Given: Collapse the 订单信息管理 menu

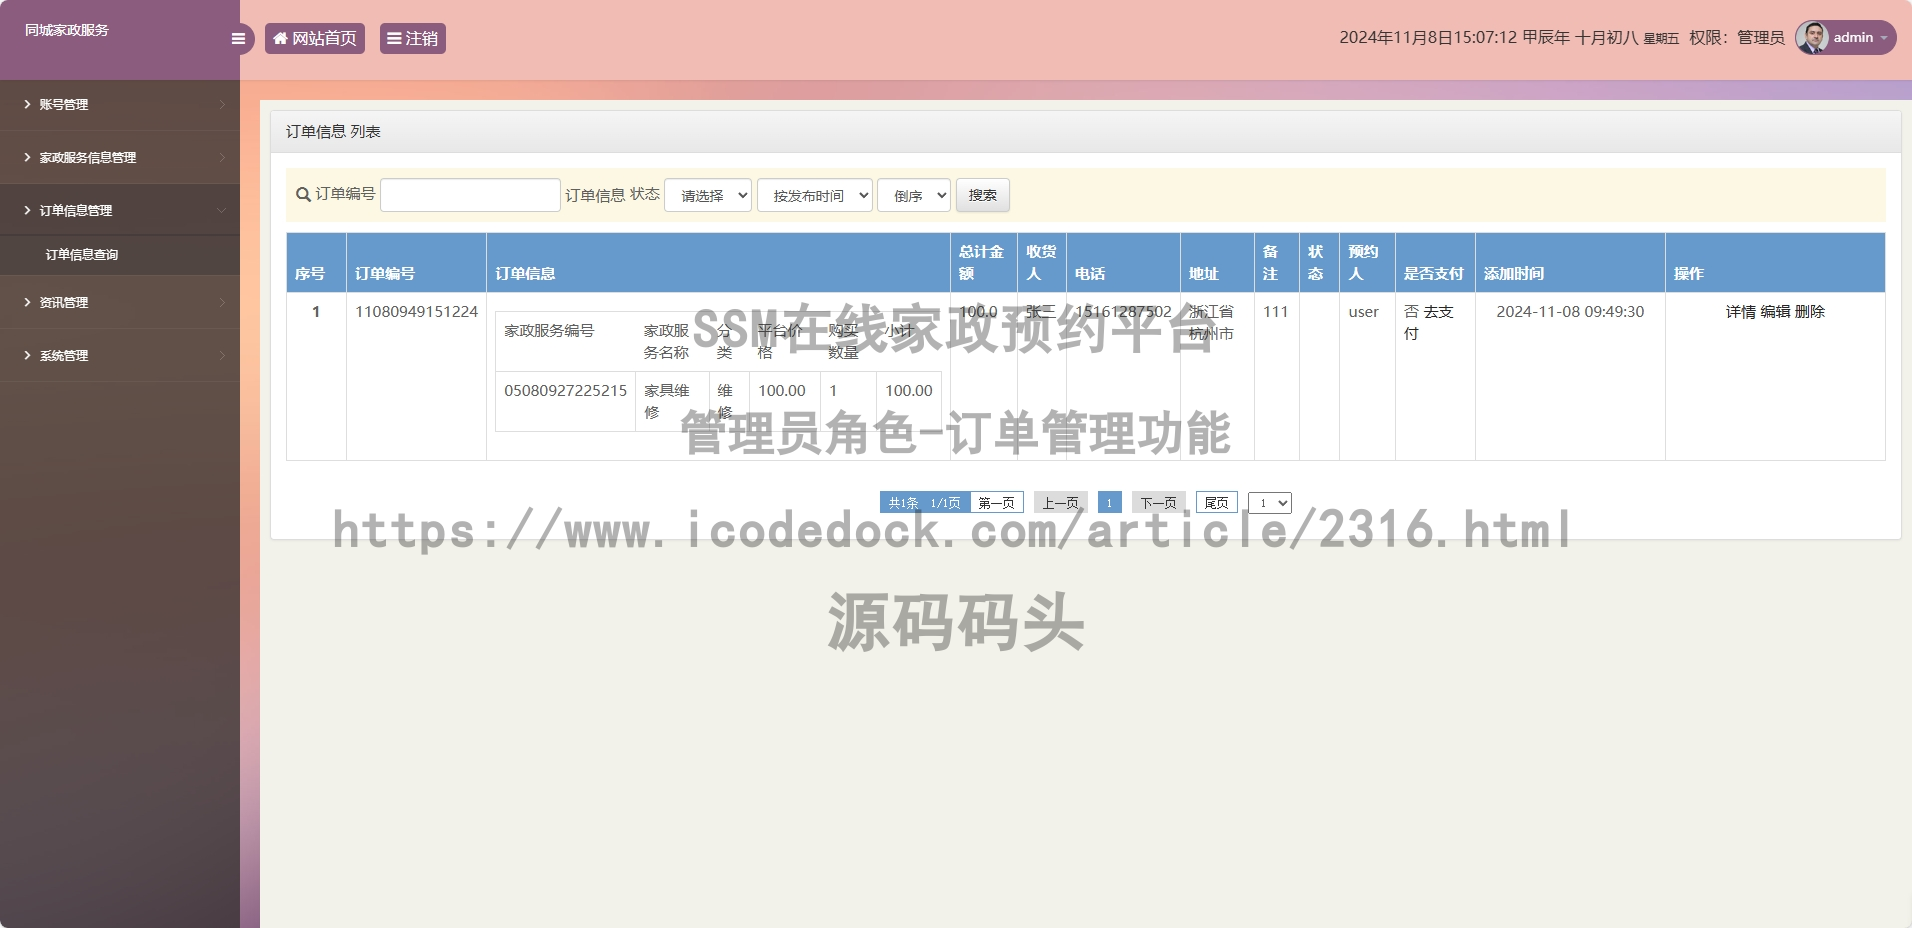Looking at the screenshot, I should (x=120, y=210).
